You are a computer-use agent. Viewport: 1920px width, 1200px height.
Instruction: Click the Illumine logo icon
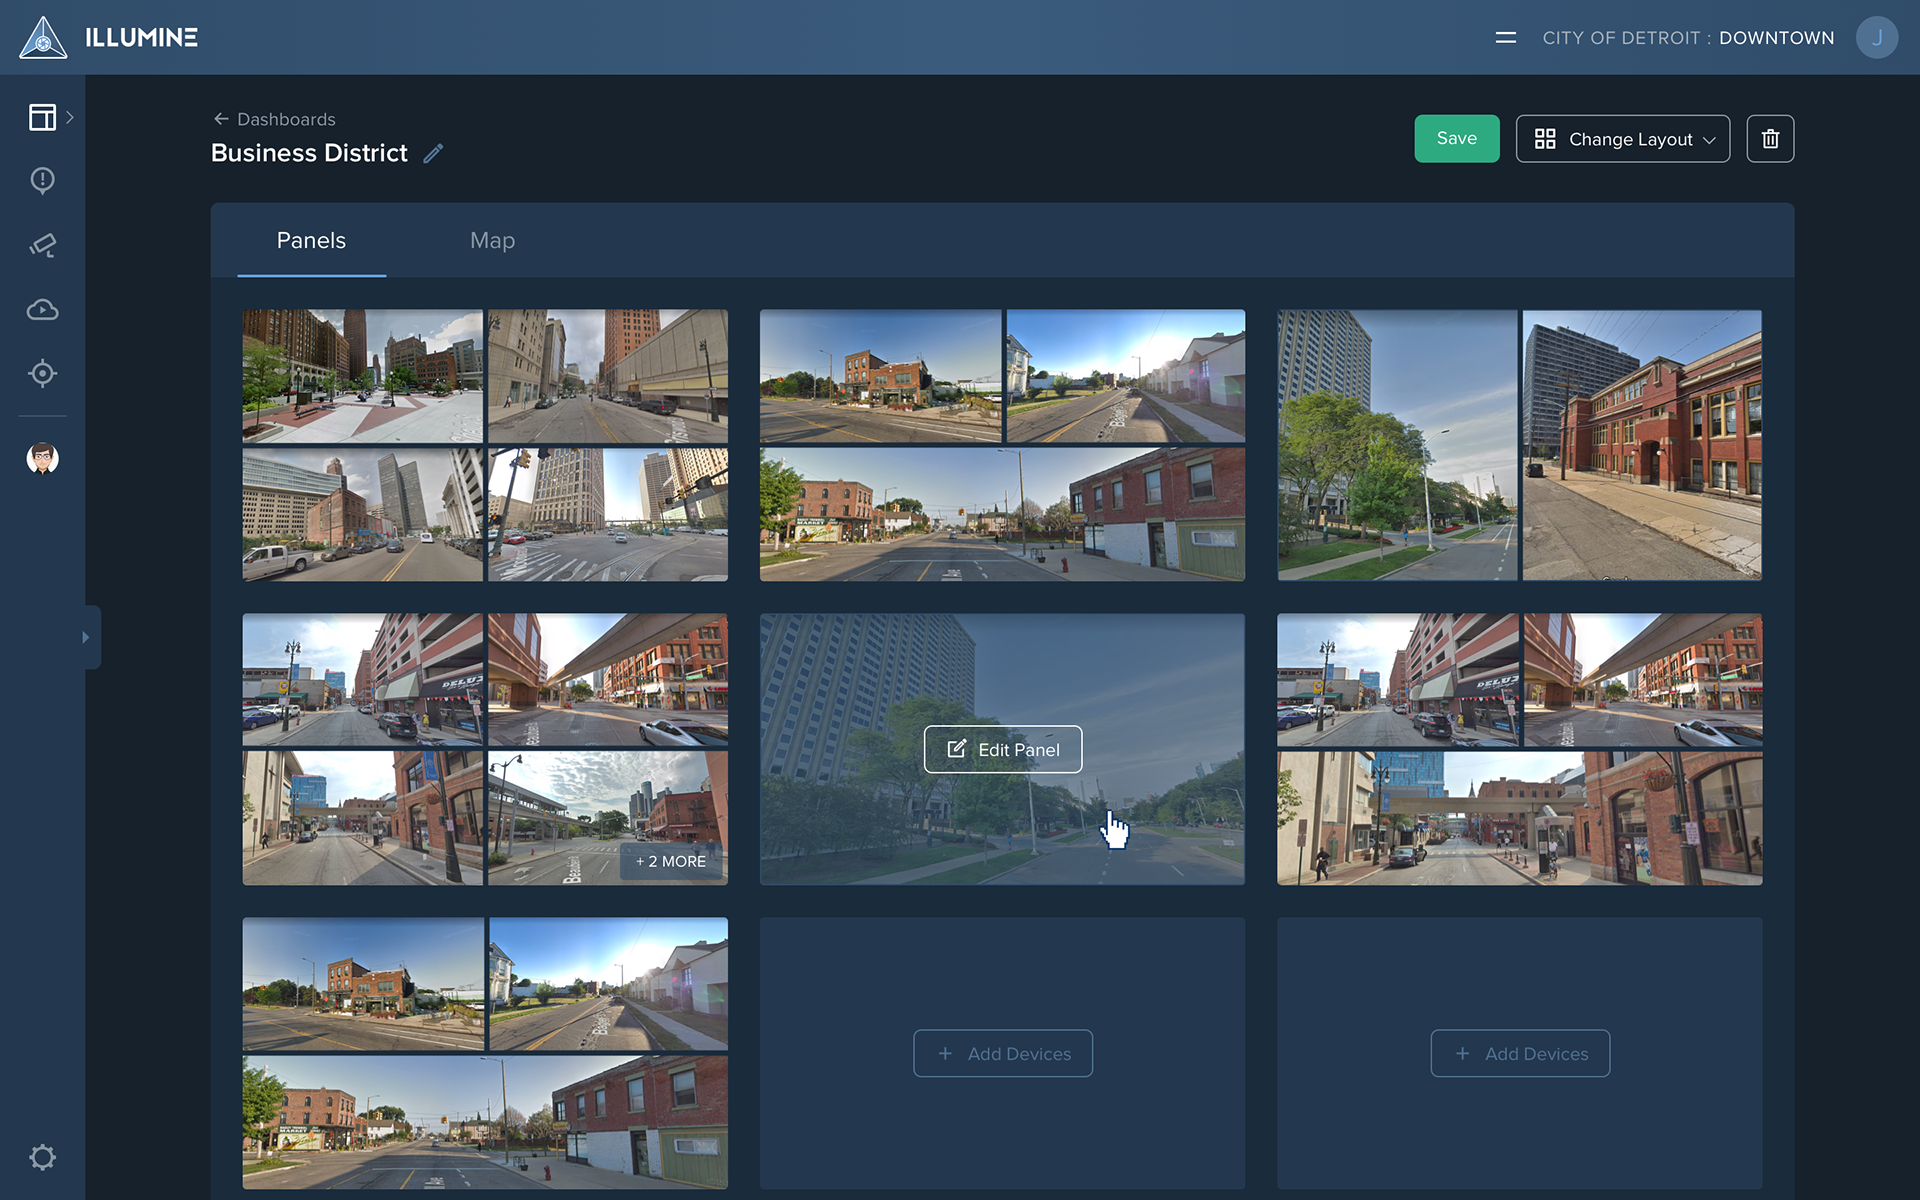point(43,38)
